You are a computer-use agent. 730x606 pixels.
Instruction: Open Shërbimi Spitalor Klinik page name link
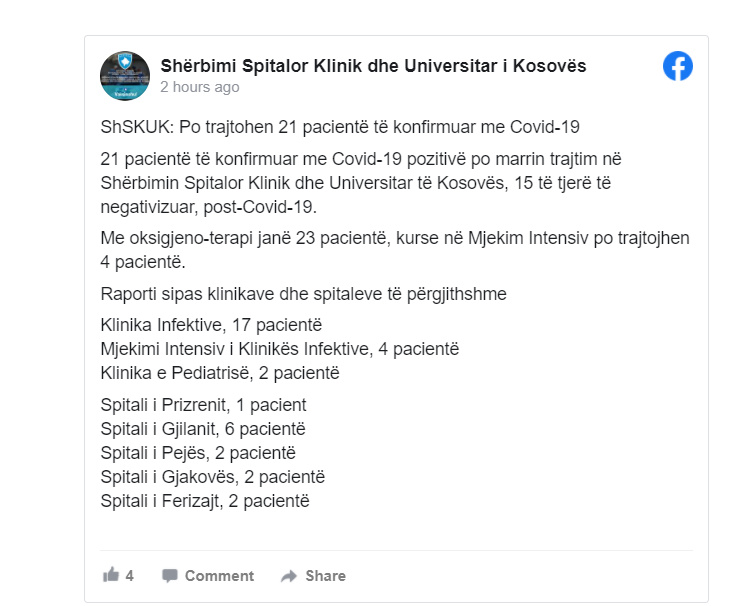coord(373,66)
